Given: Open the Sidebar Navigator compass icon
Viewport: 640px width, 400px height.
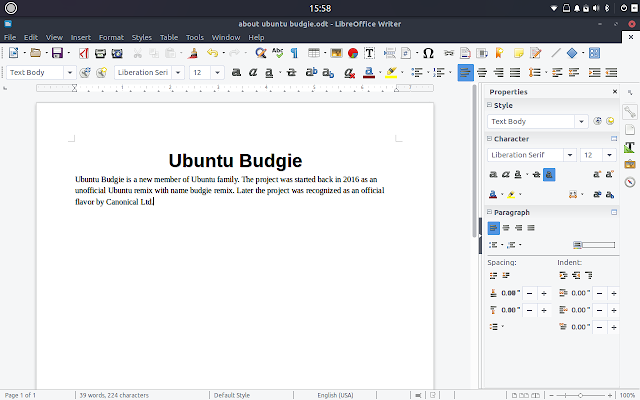Looking at the screenshot, I should tap(630, 182).
